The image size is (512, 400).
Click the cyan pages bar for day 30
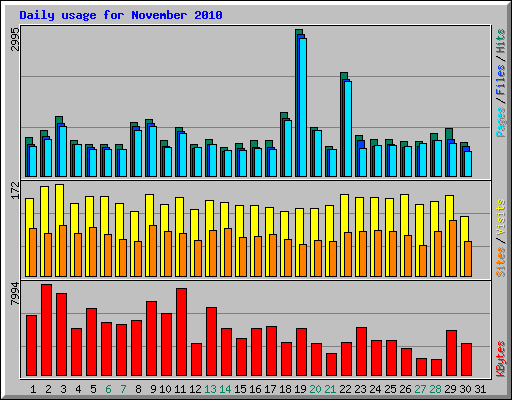click(468, 164)
